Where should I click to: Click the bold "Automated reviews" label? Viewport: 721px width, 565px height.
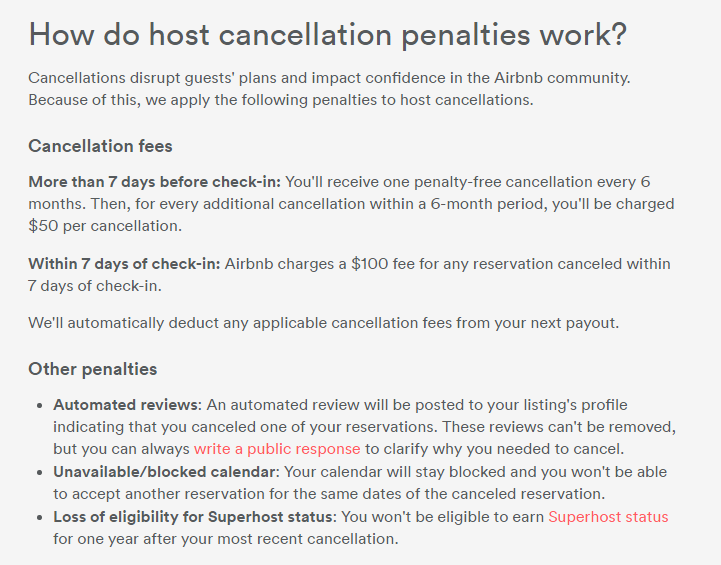(x=127, y=404)
